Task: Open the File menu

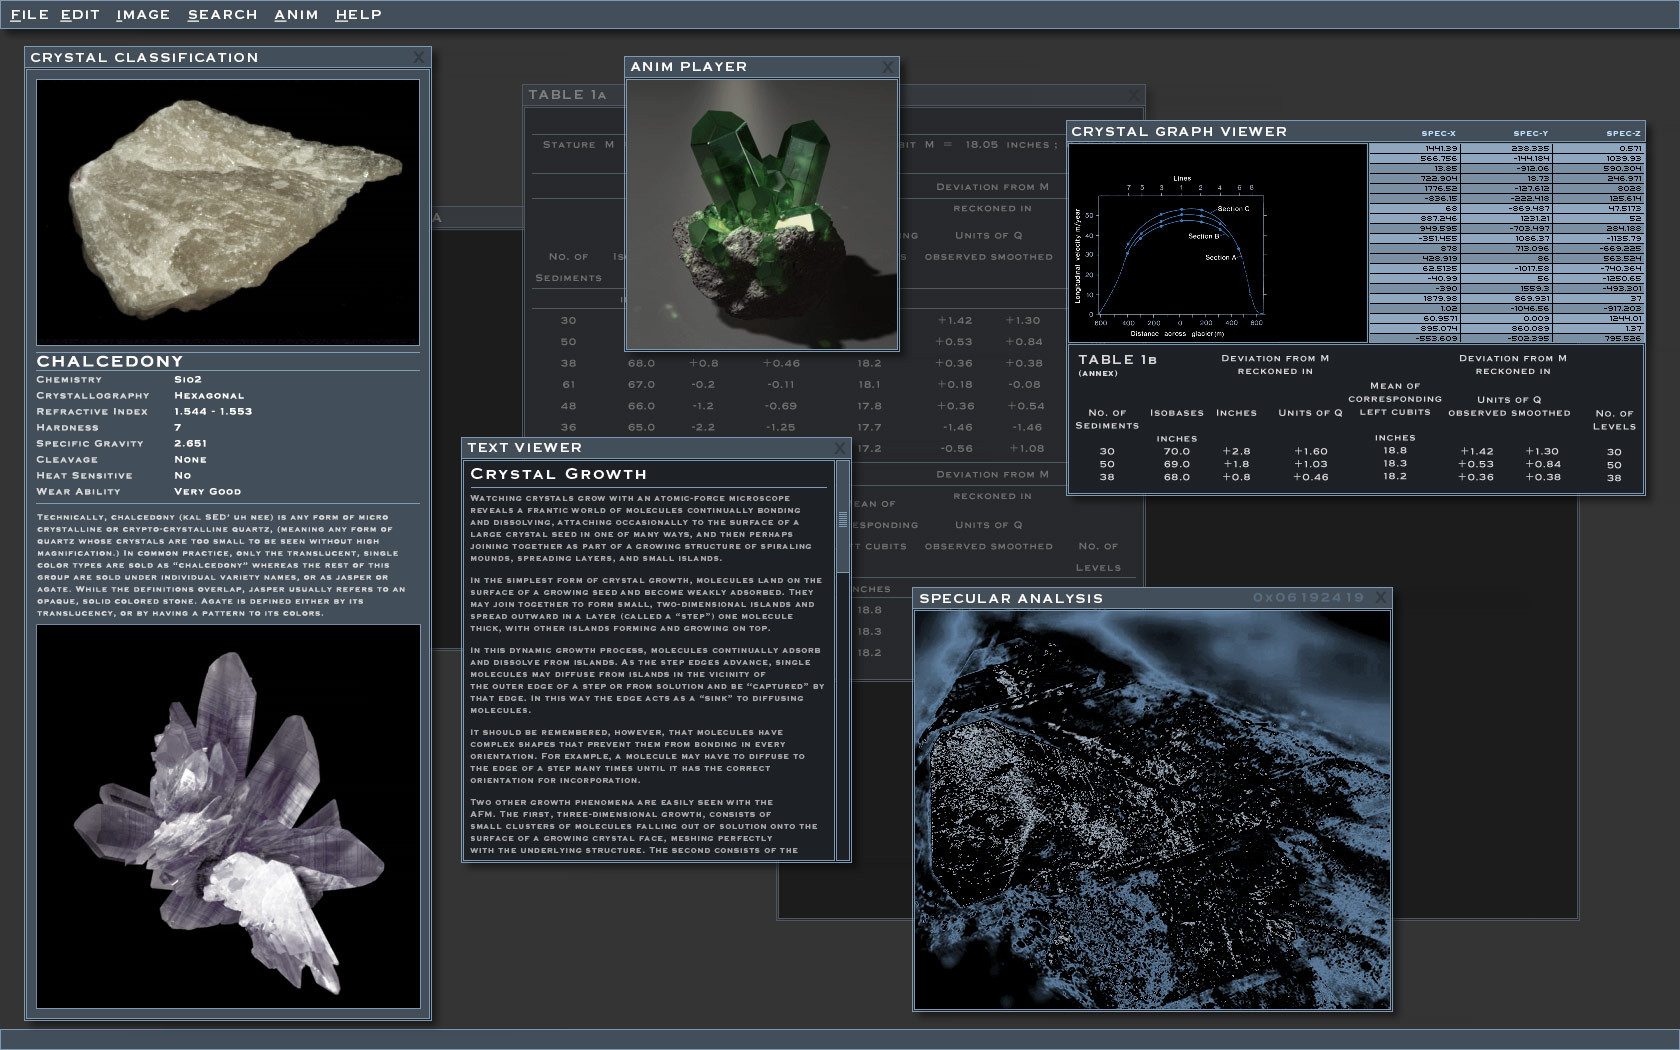Action: tap(29, 15)
